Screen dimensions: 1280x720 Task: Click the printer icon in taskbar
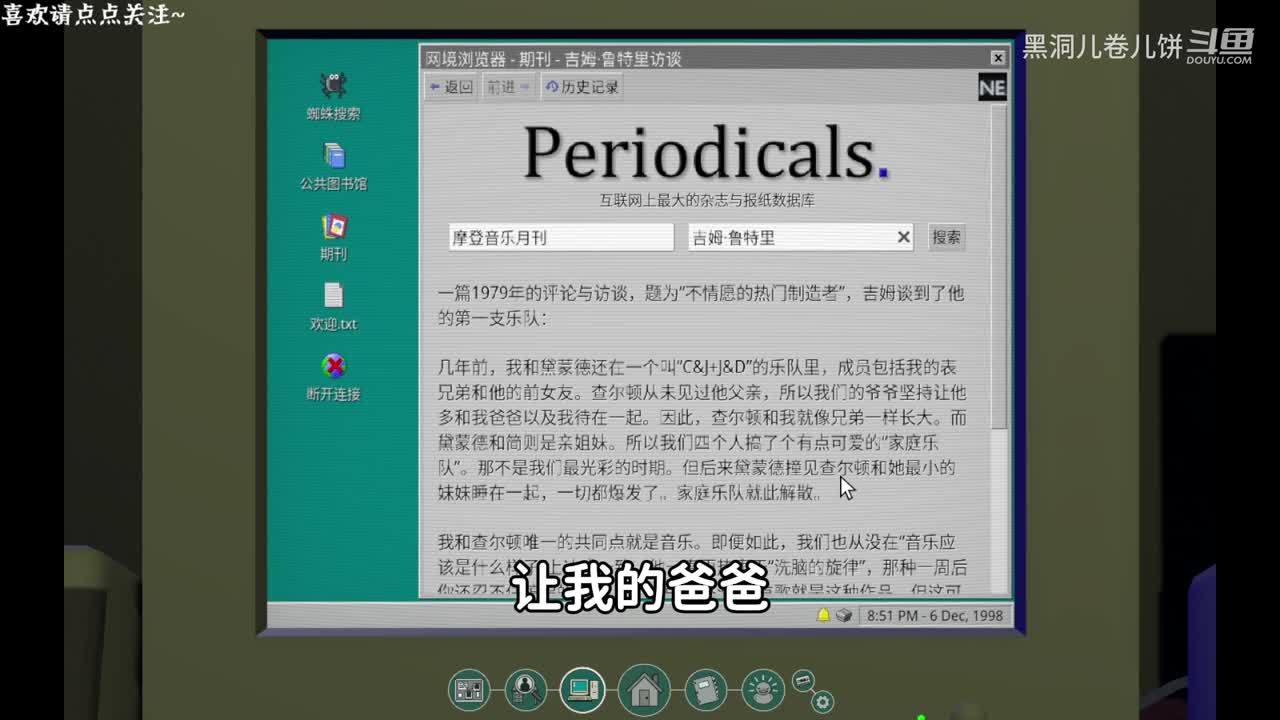844,615
